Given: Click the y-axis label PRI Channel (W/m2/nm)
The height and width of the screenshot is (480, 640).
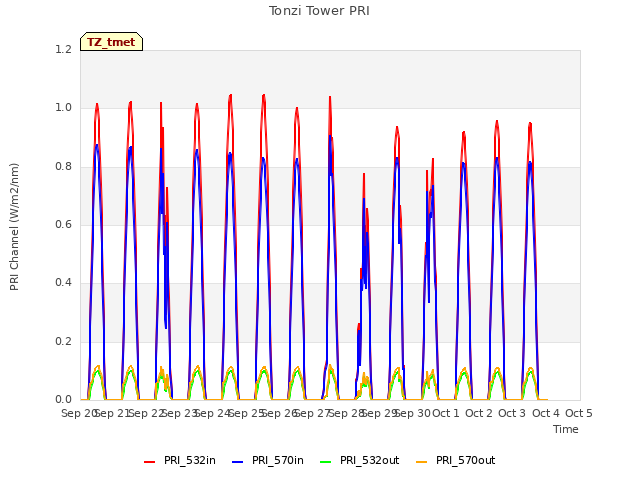Looking at the screenshot, I should (14, 227).
